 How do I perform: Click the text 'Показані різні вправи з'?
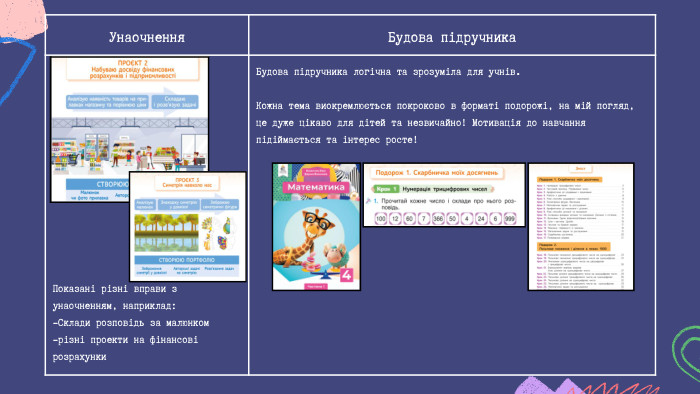tap(115, 289)
